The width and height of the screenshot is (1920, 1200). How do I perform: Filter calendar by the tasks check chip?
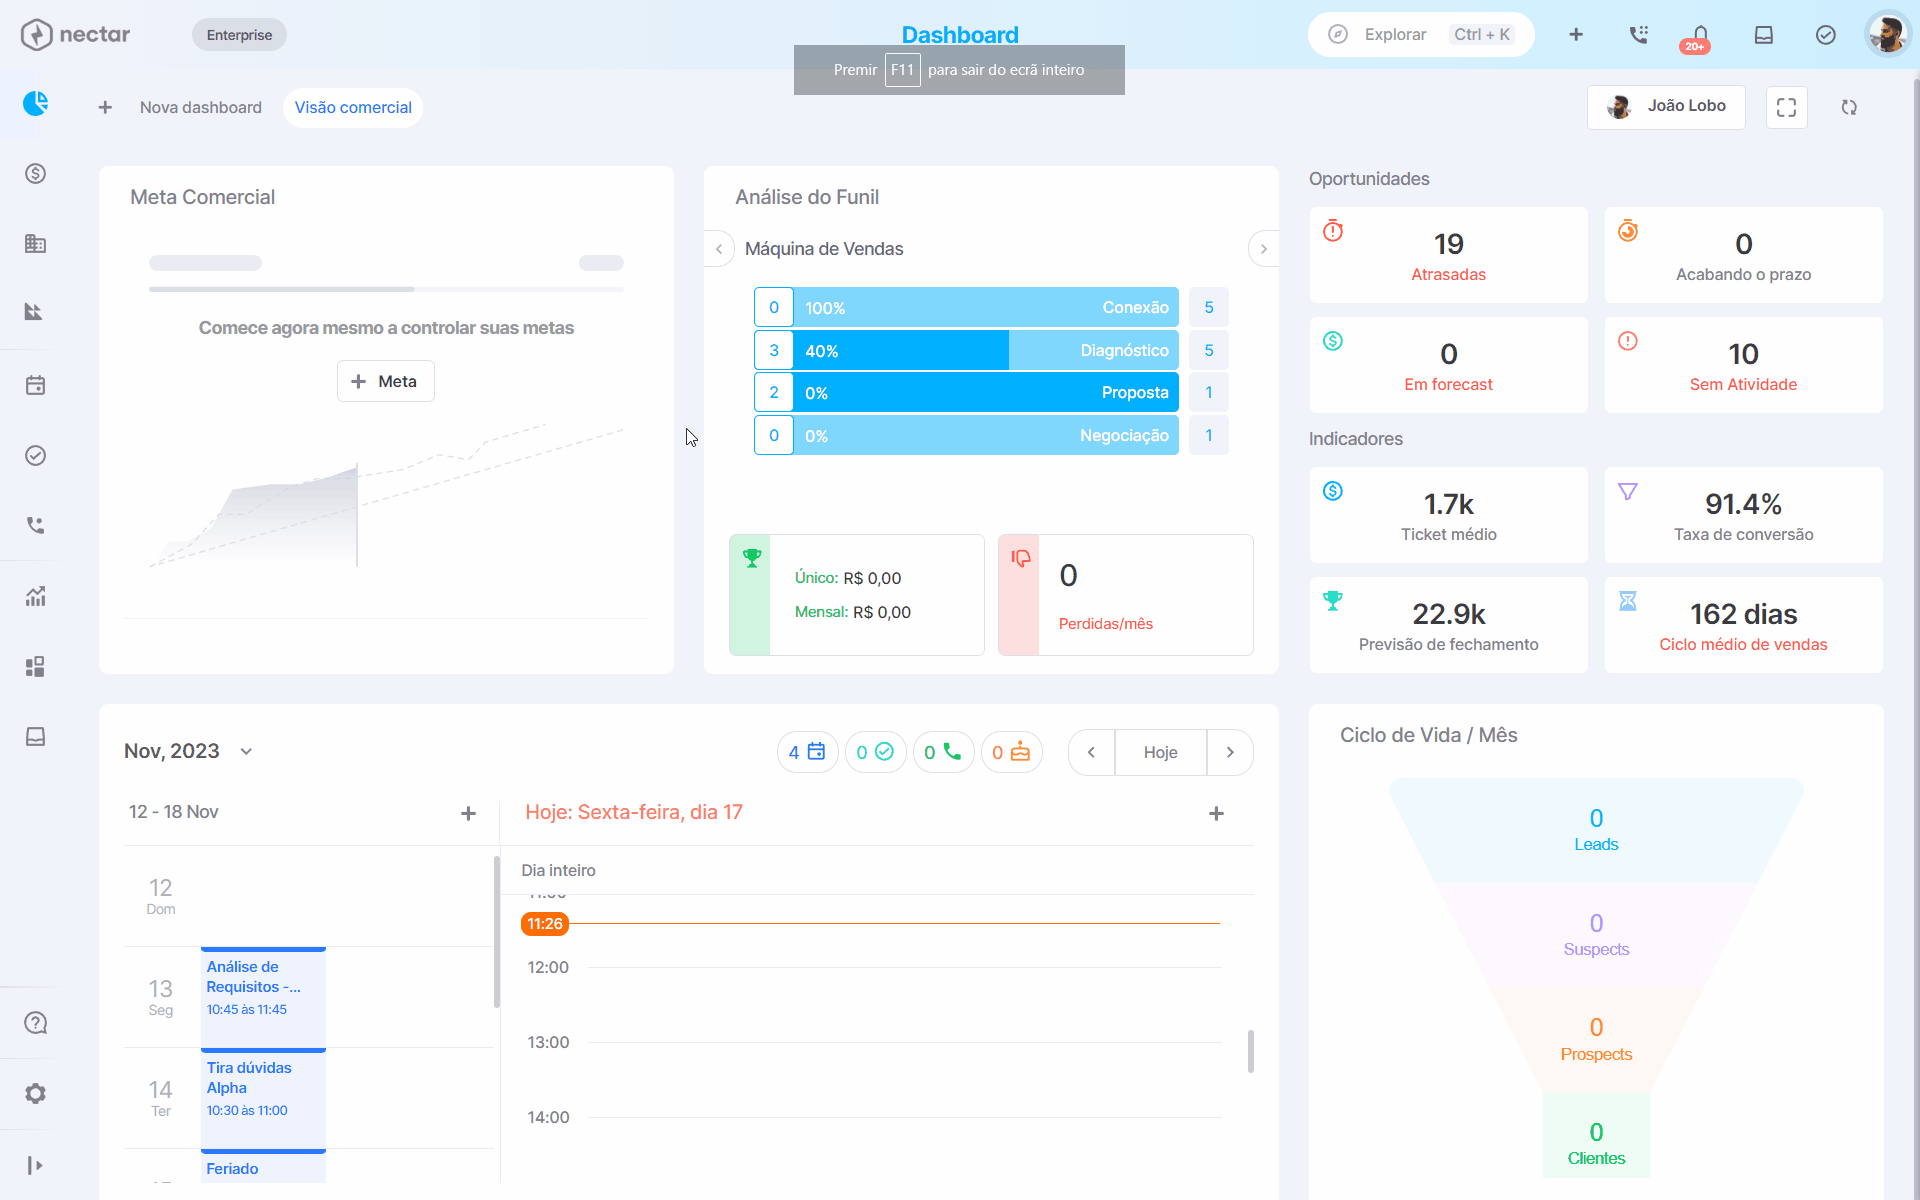tap(875, 752)
